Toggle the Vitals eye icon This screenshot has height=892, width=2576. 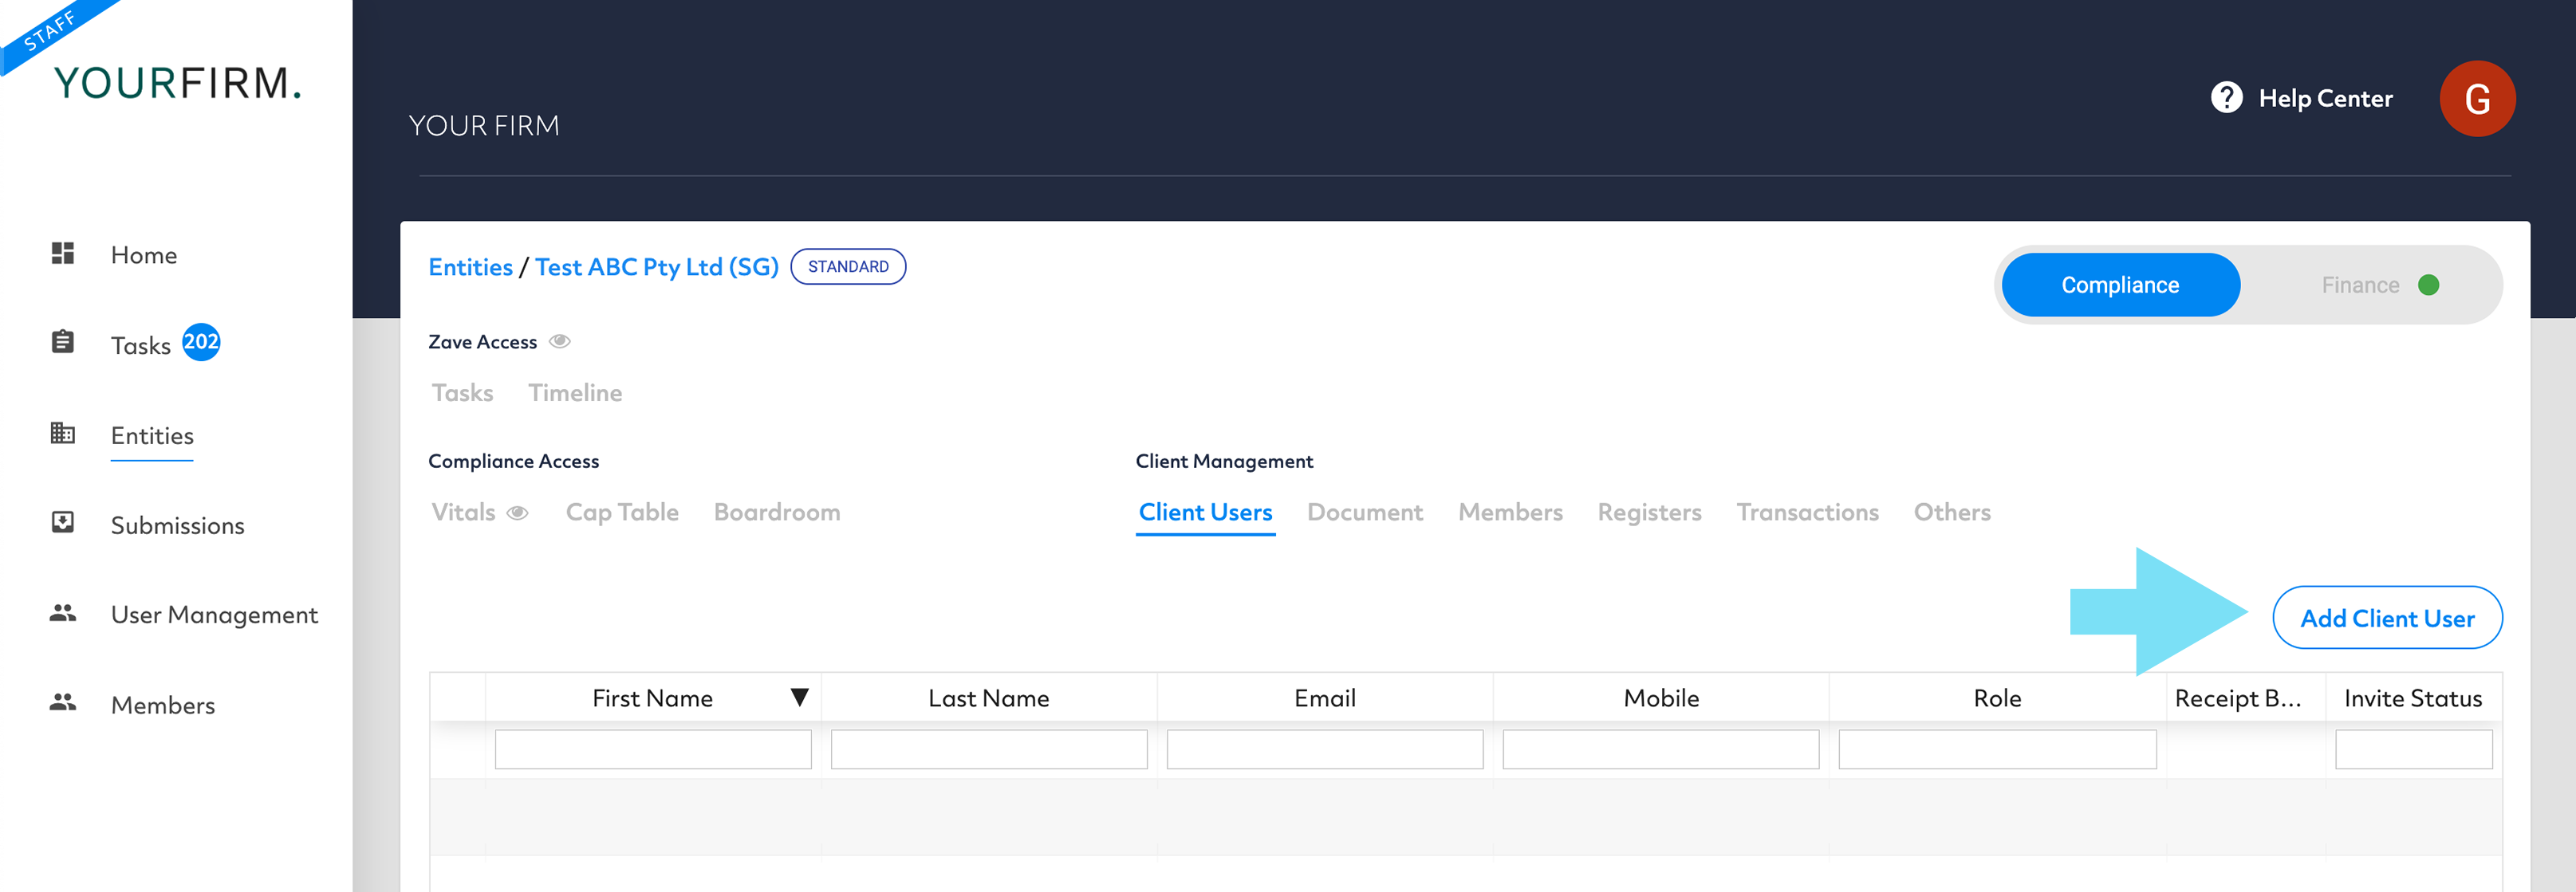[x=517, y=513]
